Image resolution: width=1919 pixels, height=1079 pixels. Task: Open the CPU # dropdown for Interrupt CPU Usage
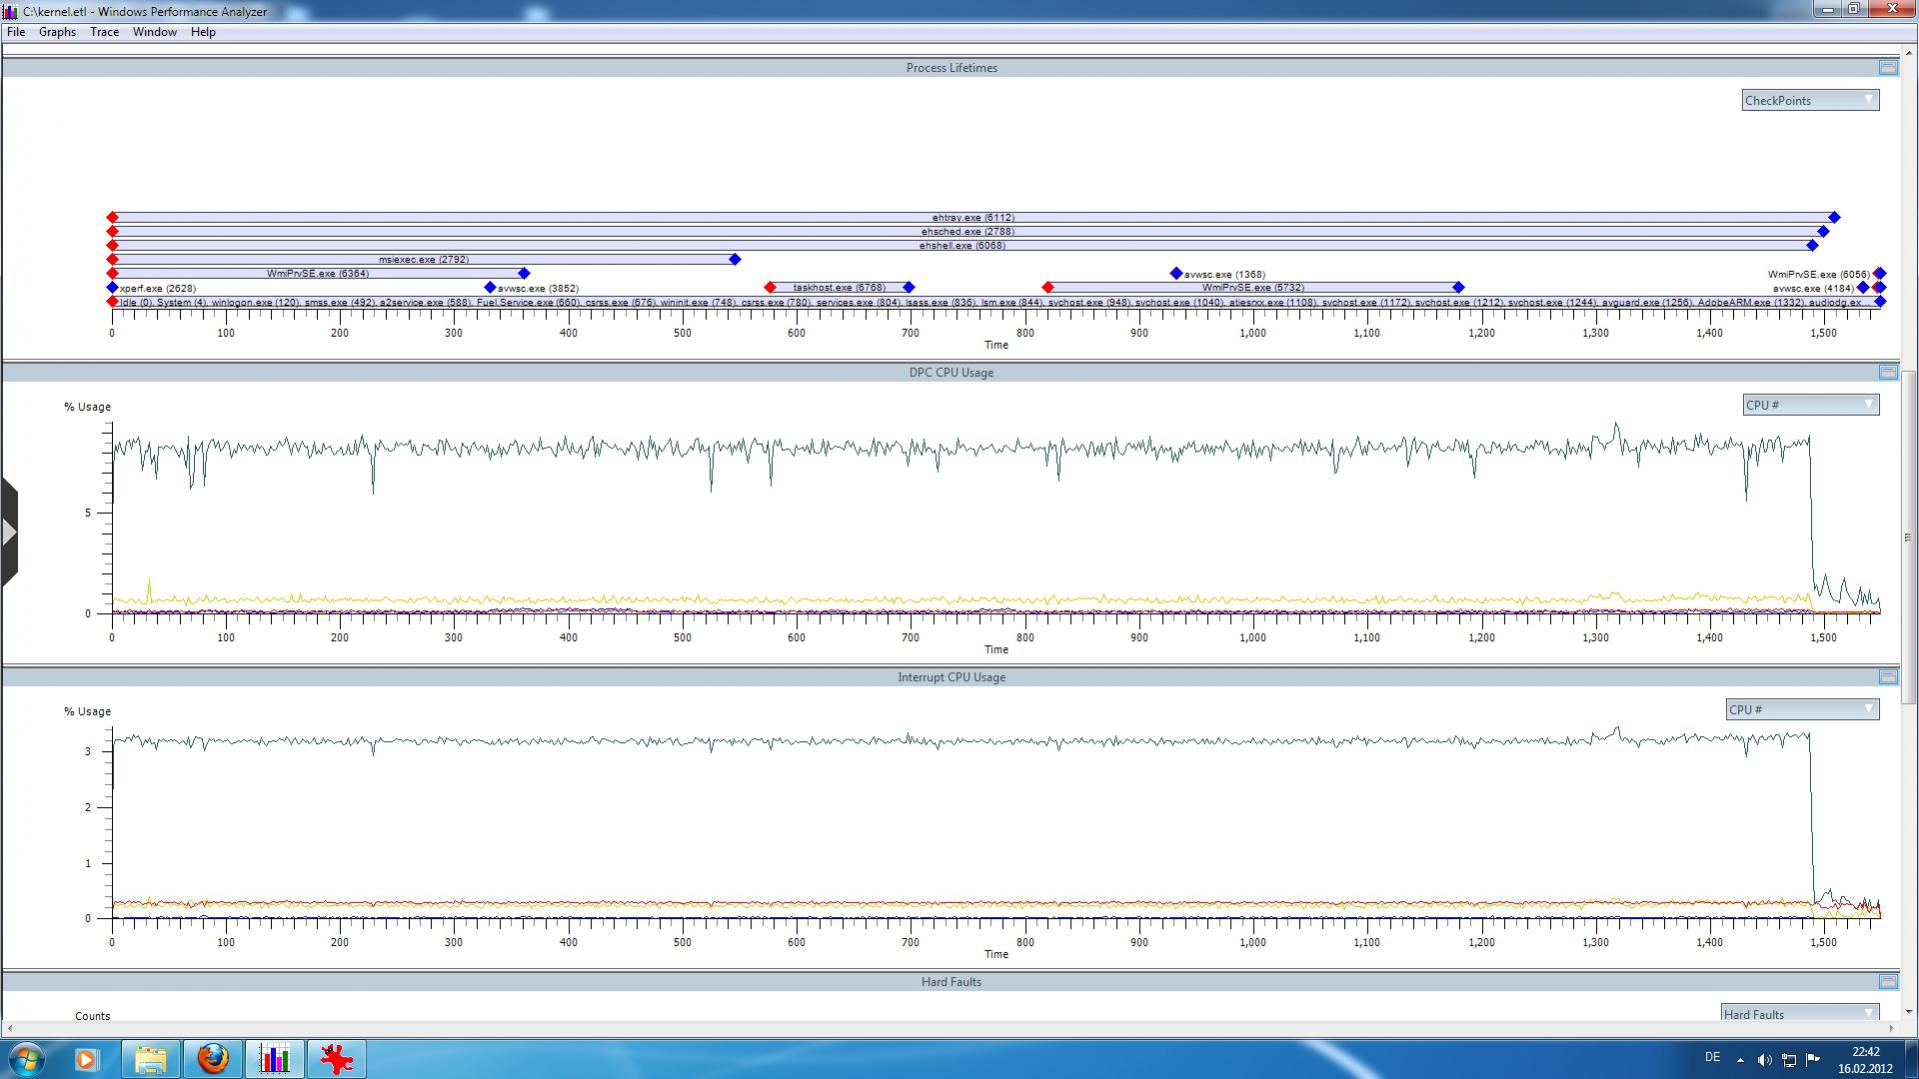(x=1802, y=710)
